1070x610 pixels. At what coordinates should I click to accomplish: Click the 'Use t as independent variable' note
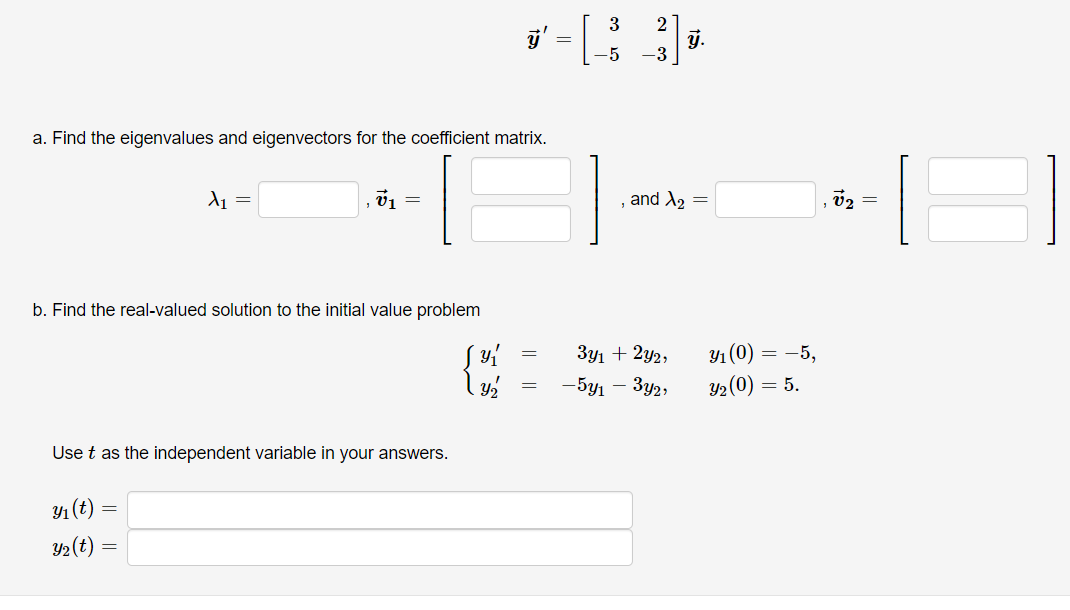coord(249,453)
